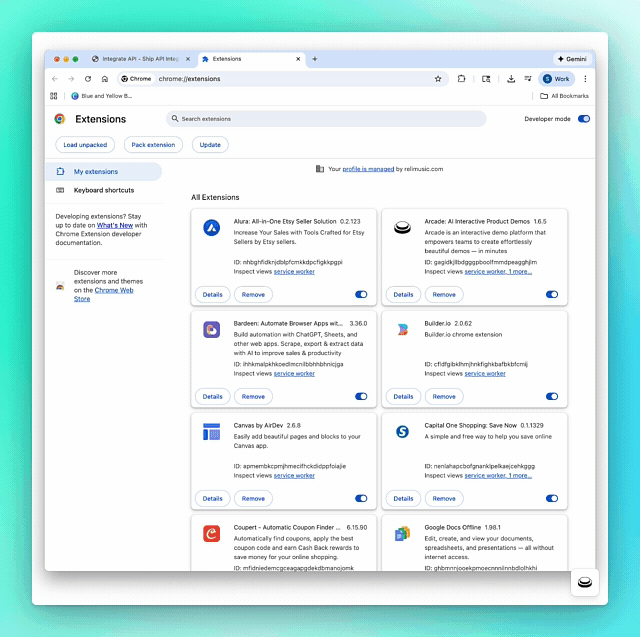Image resolution: width=640 pixels, height=637 pixels.
Task: Open Details for Alura extension
Action: [x=212, y=294]
